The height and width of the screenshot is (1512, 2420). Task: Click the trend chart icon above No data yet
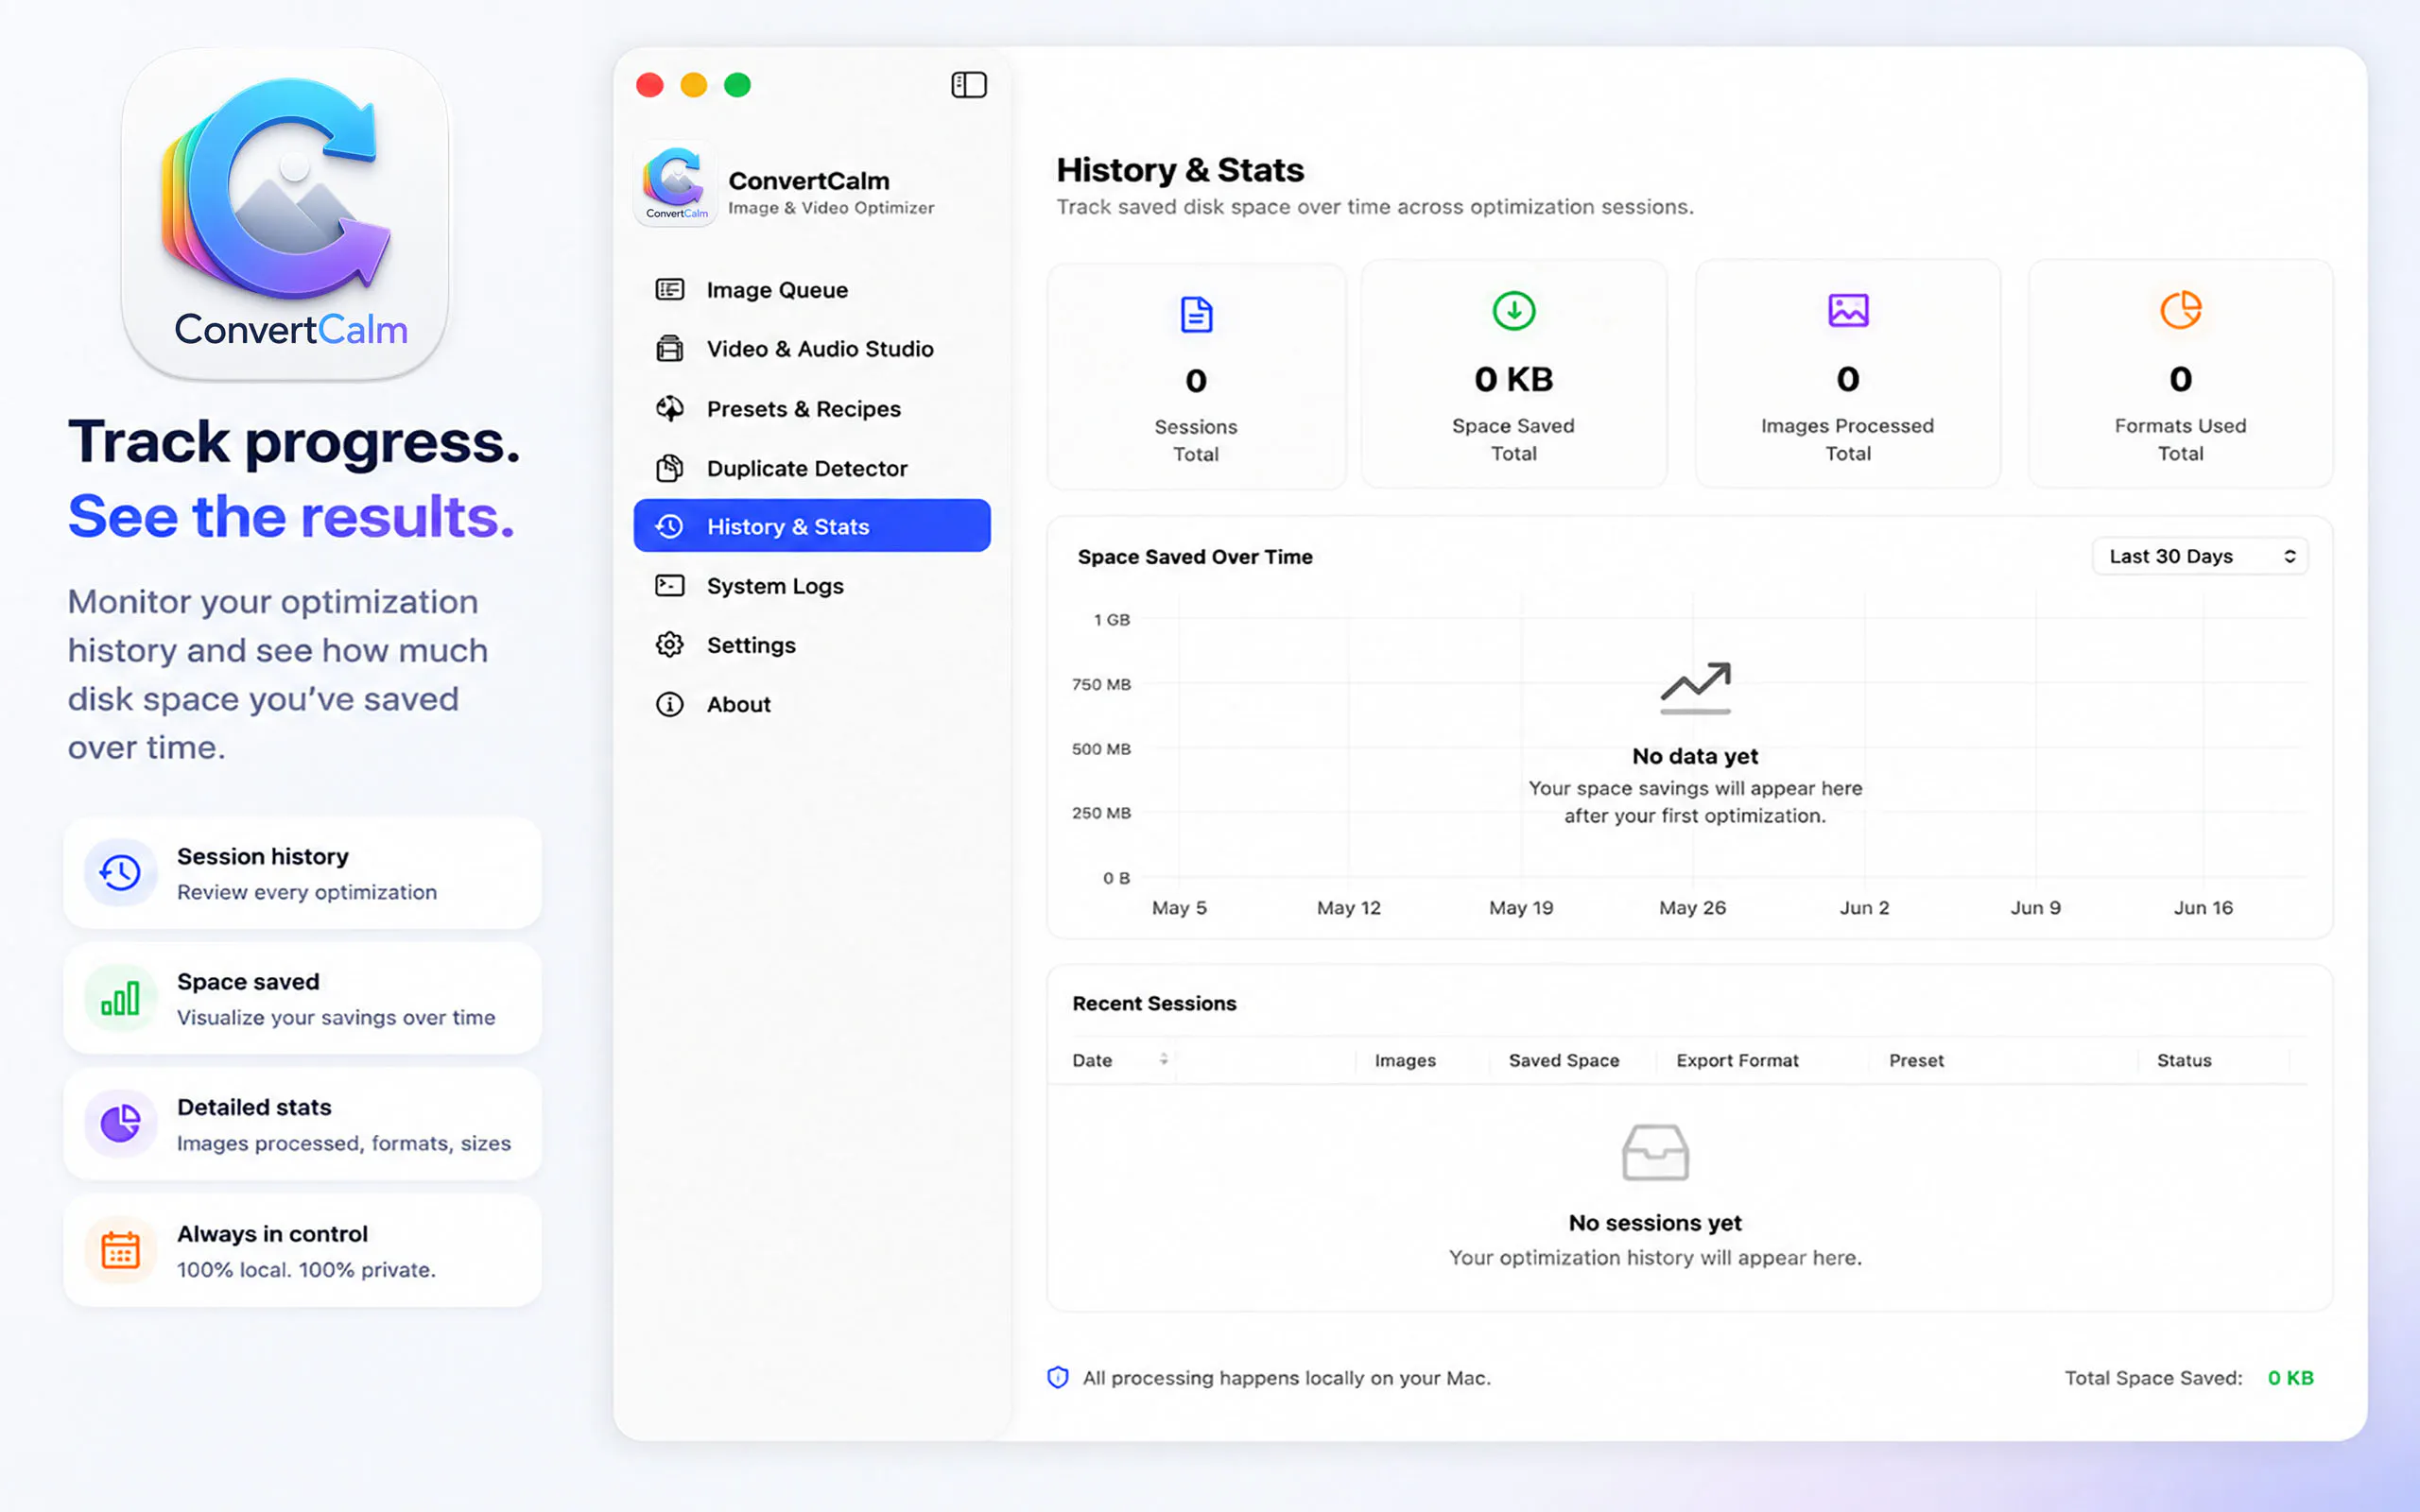pyautogui.click(x=1695, y=688)
